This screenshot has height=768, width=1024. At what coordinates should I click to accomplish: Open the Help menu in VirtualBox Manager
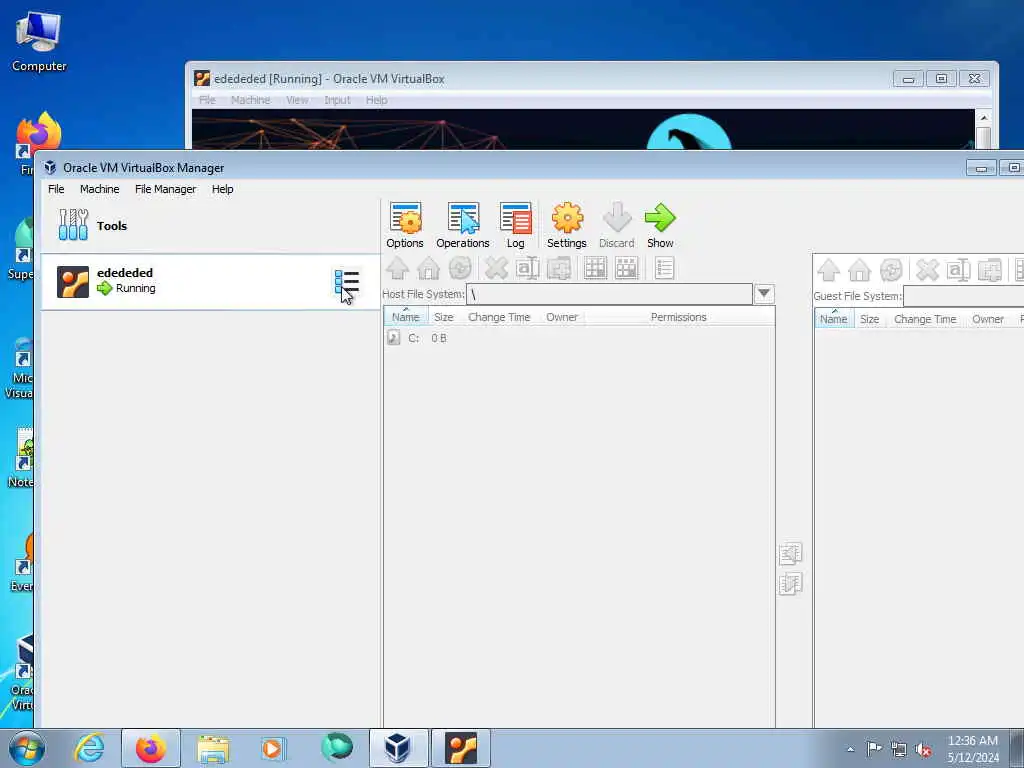point(222,189)
